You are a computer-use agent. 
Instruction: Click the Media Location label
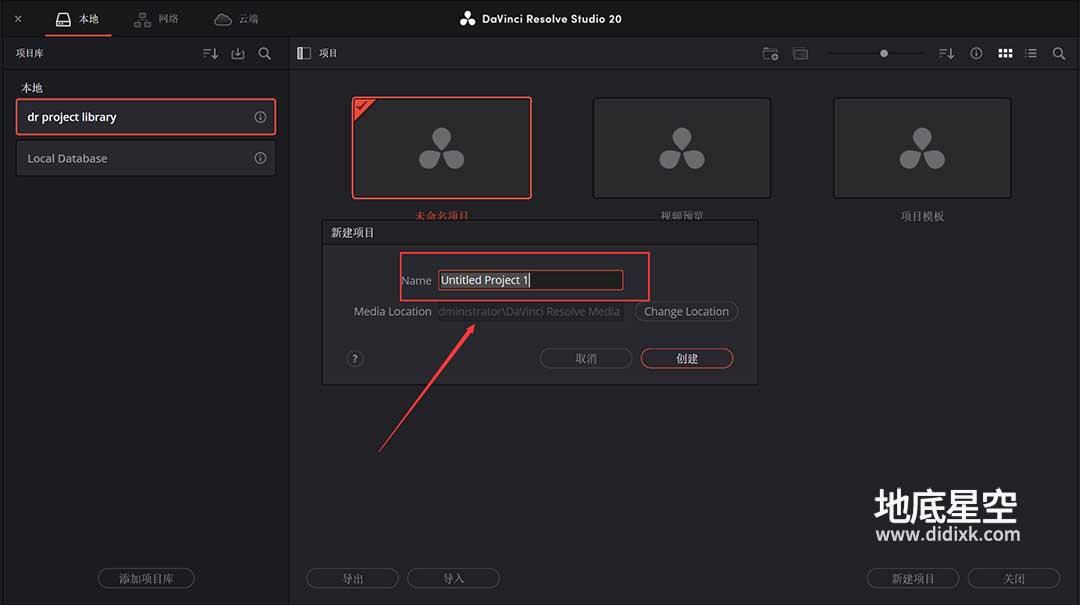pyautogui.click(x=393, y=311)
